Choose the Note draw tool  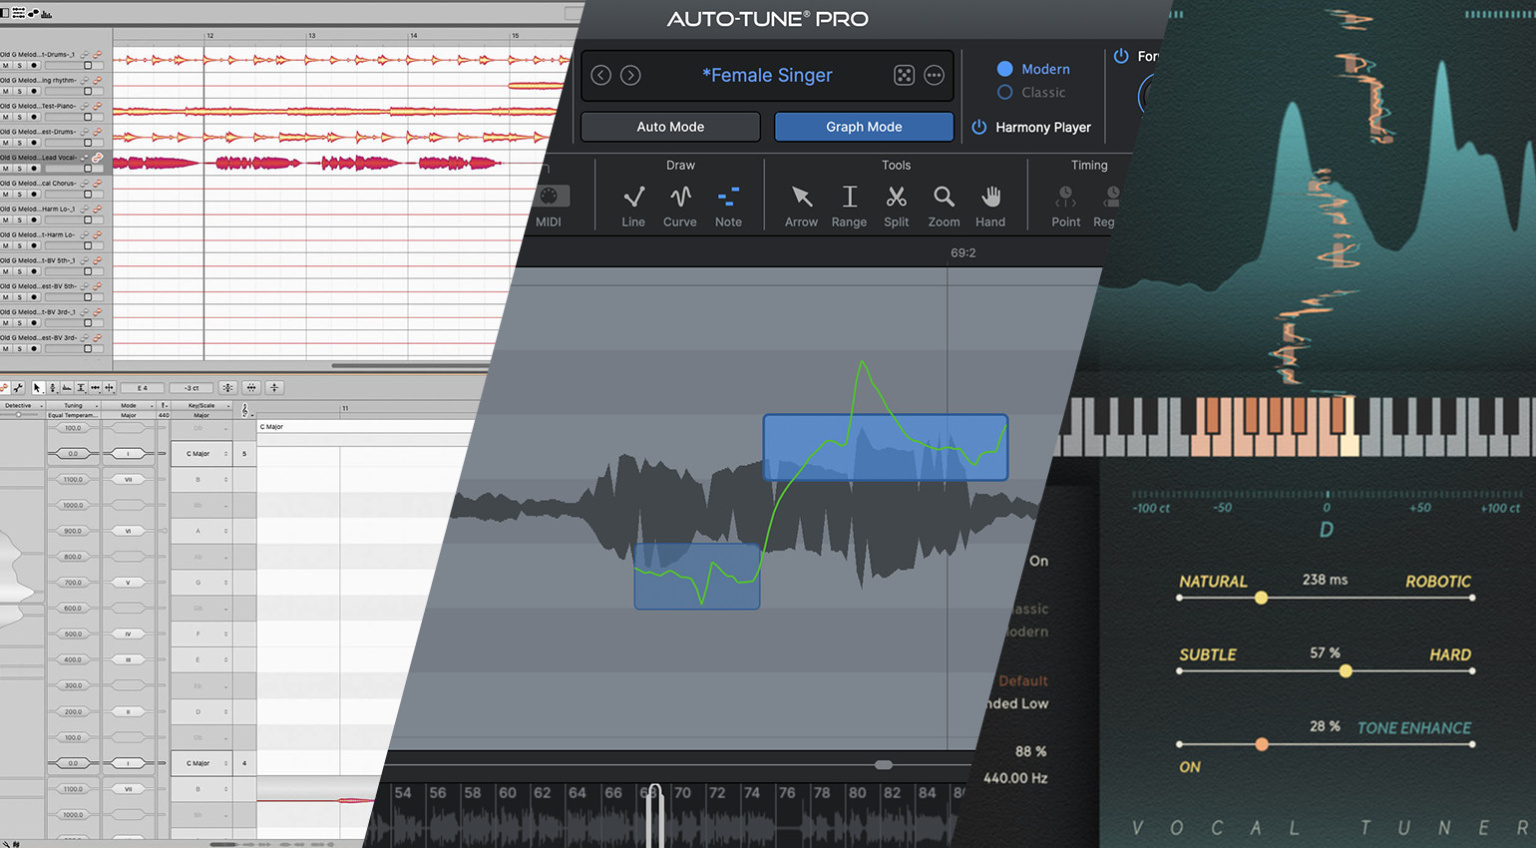[728, 197]
